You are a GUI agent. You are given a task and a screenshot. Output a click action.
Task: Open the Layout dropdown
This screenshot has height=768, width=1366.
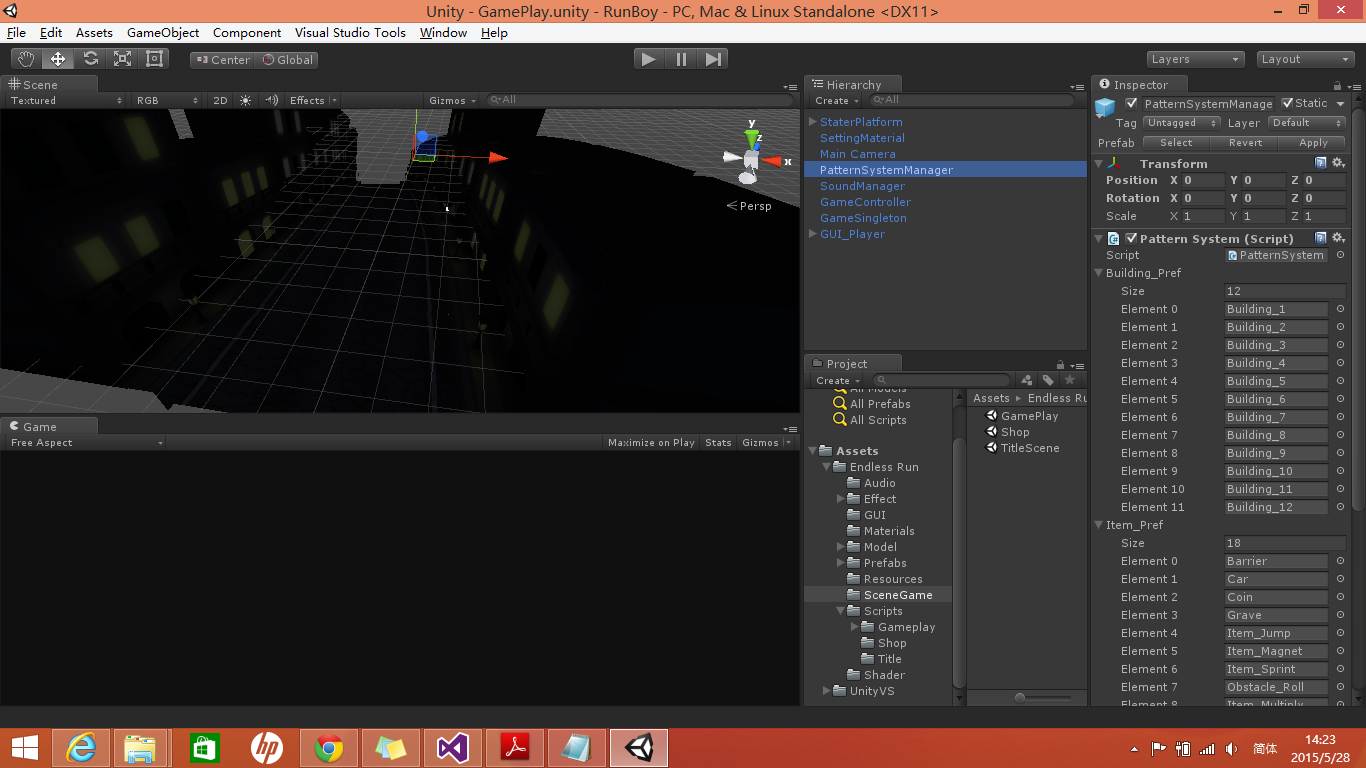pyautogui.click(x=1305, y=59)
